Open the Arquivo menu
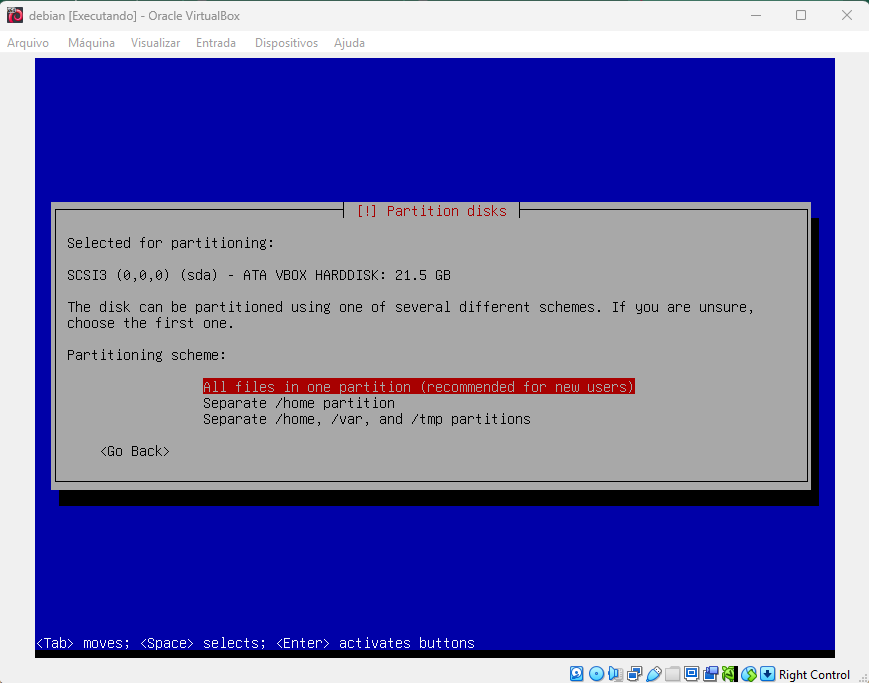Screen dimensions: 869x683 (x=28, y=43)
